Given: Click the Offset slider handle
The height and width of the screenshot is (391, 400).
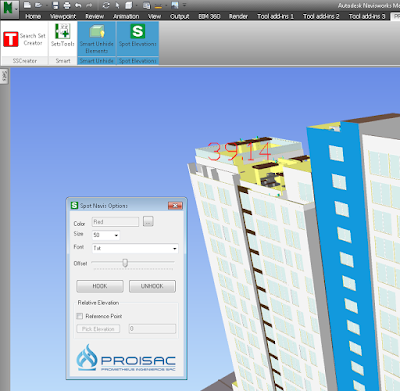Looking at the screenshot, I should 125,263.
